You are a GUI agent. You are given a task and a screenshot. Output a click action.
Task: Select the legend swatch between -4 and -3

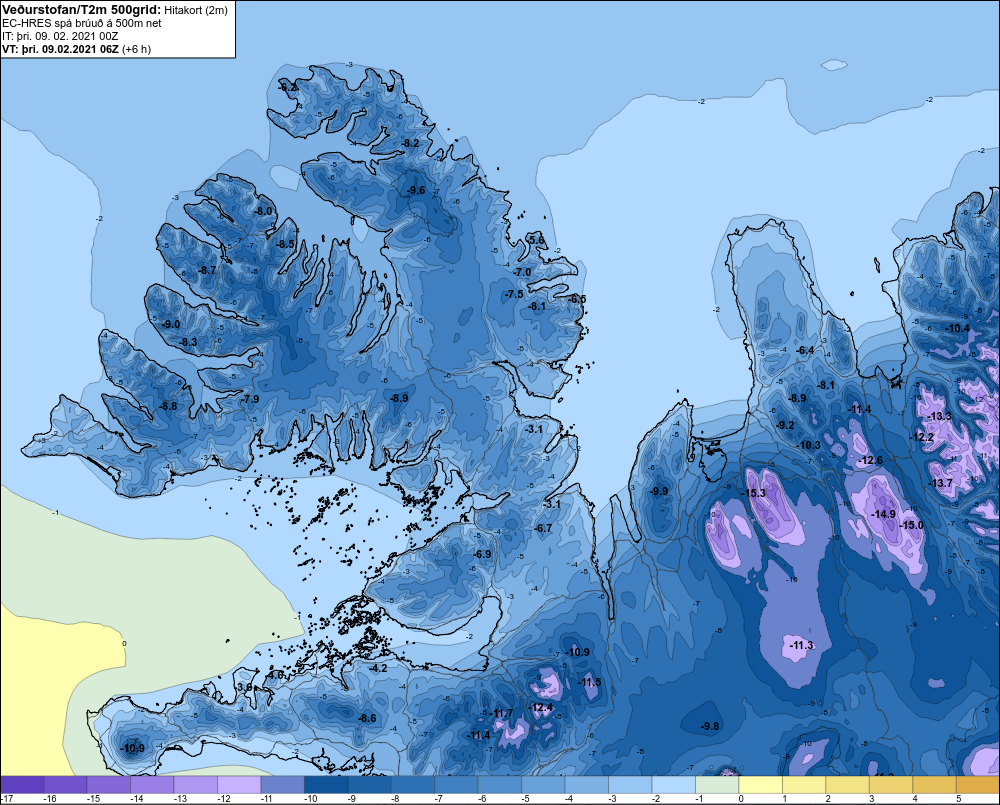tap(587, 785)
